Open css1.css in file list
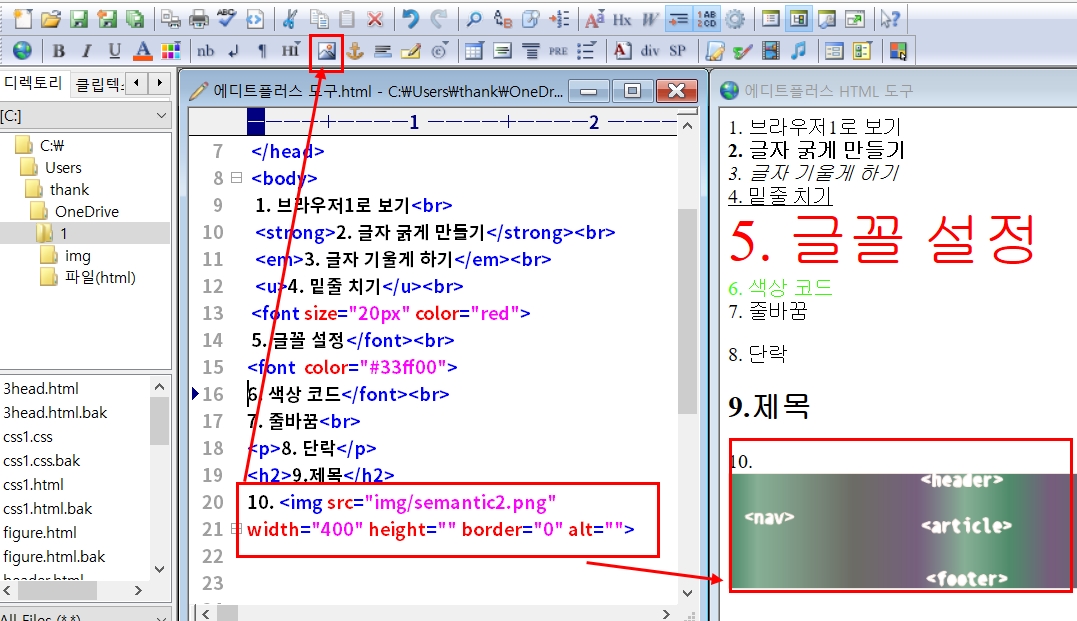This screenshot has width=1077, height=621. tap(27, 437)
